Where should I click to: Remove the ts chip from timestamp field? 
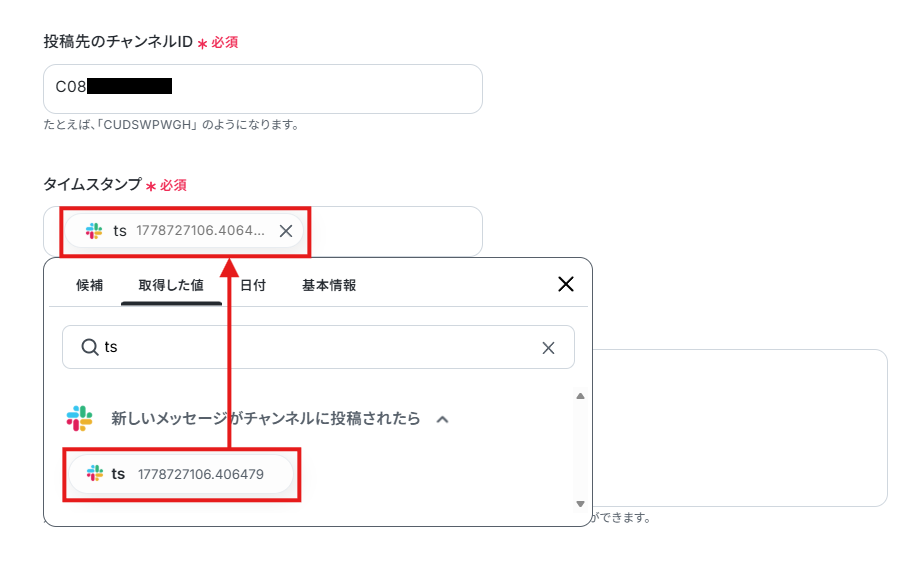coord(286,231)
